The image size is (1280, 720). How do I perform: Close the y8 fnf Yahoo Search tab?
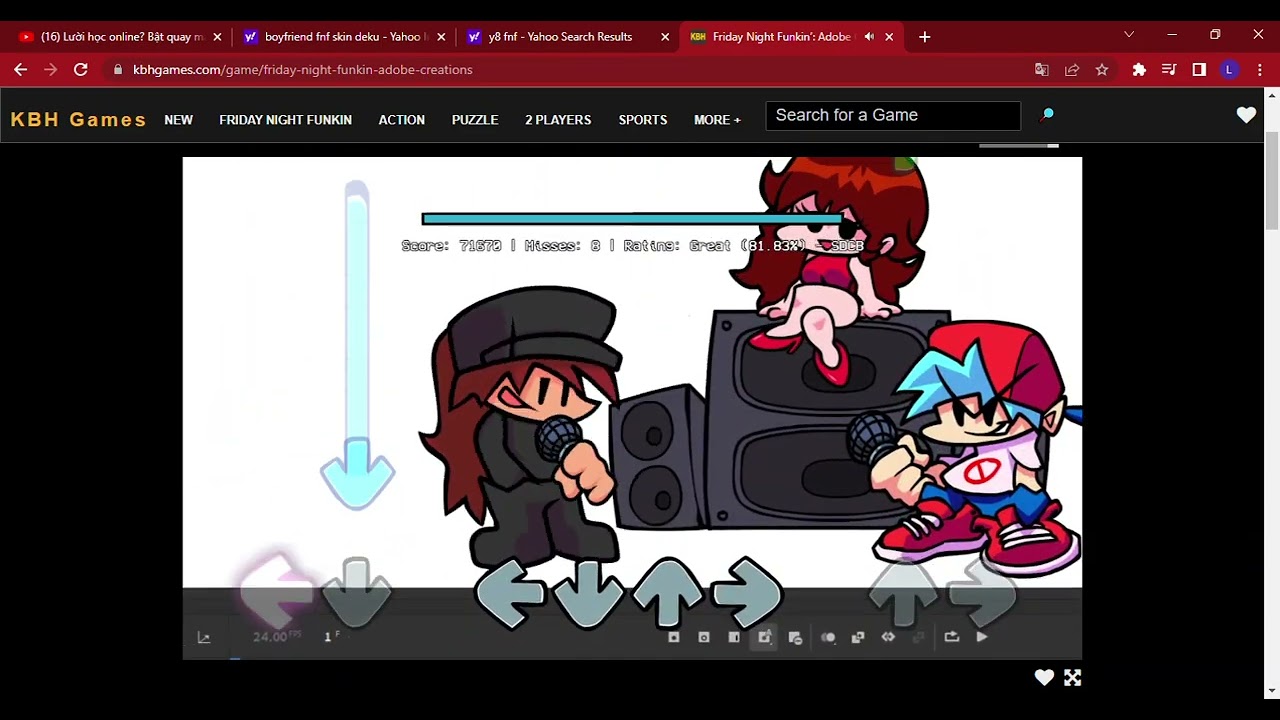pyautogui.click(x=665, y=37)
